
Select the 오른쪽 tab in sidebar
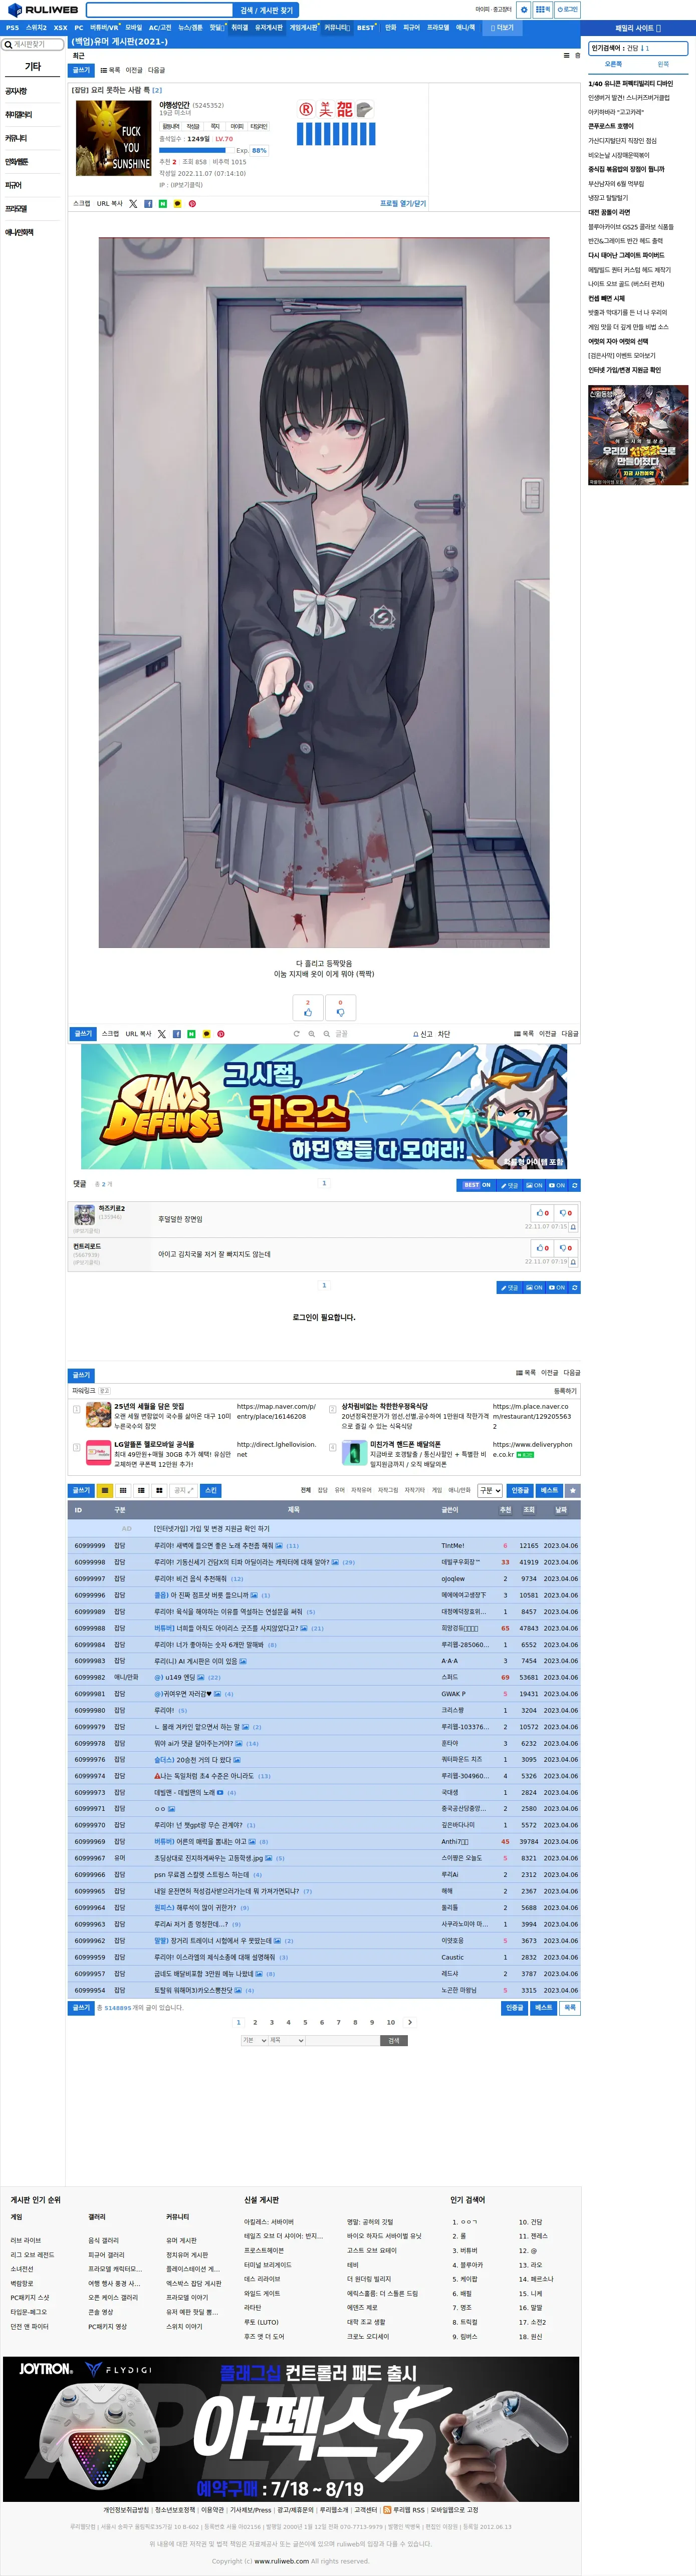click(613, 64)
